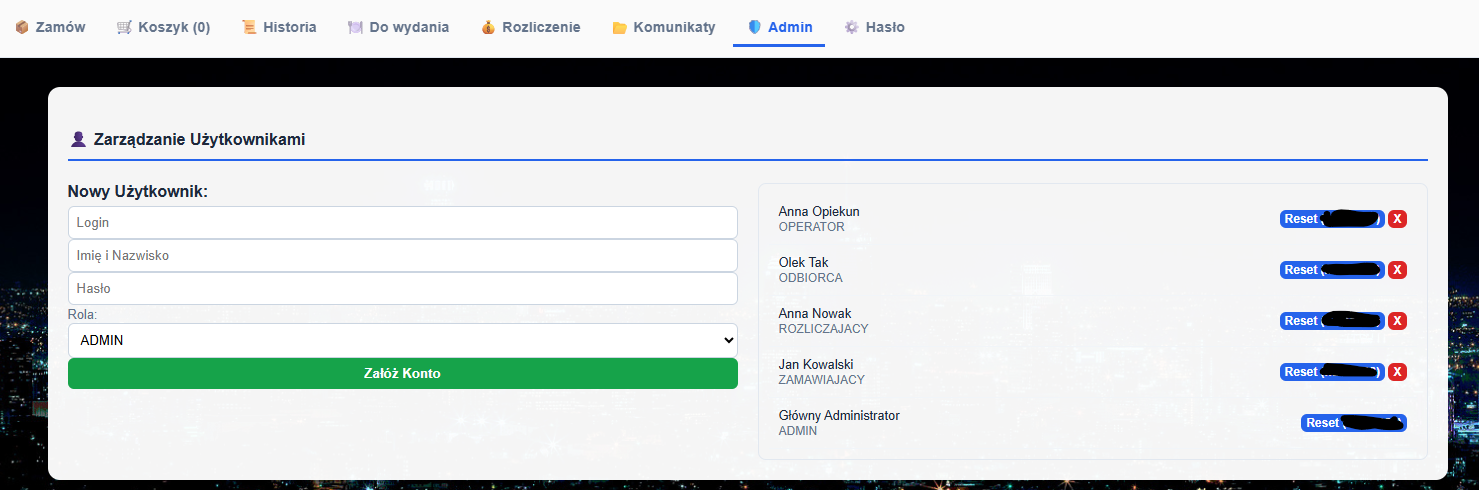The height and width of the screenshot is (490, 1479).
Task: Select the name Anna Nowak
Action: click(x=815, y=313)
